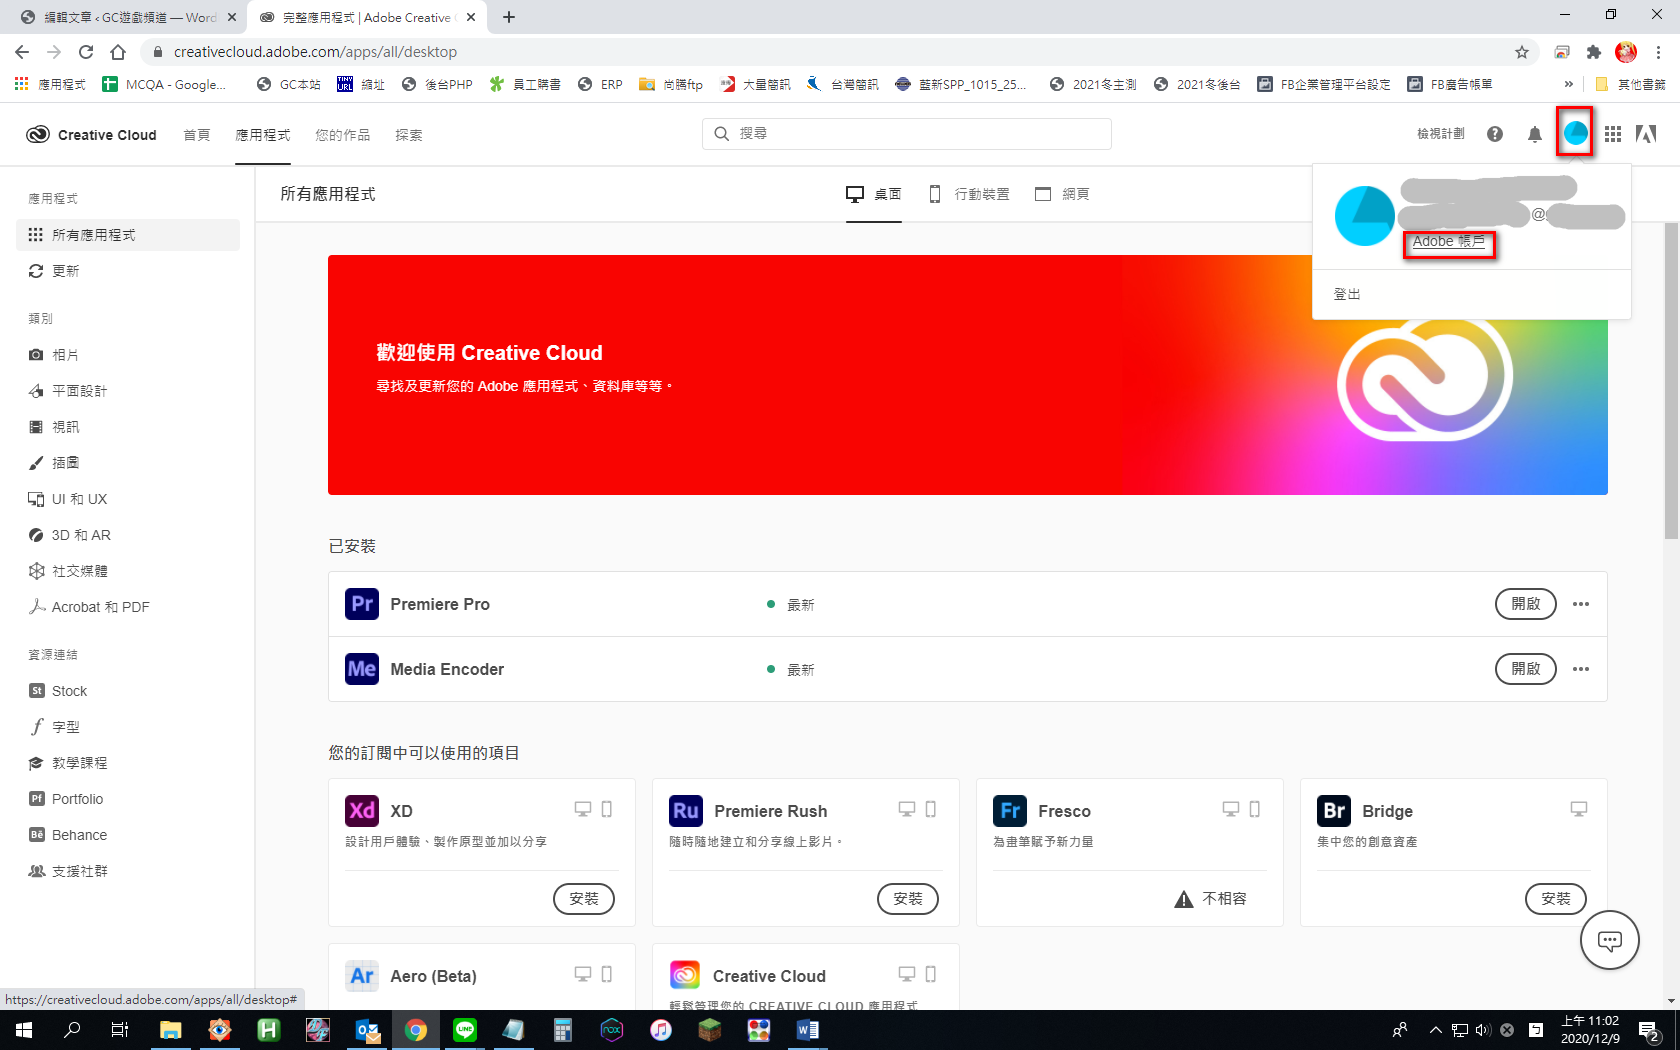The height and width of the screenshot is (1050, 1680).
Task: Click the profile avatar icon in header
Action: click(1575, 133)
